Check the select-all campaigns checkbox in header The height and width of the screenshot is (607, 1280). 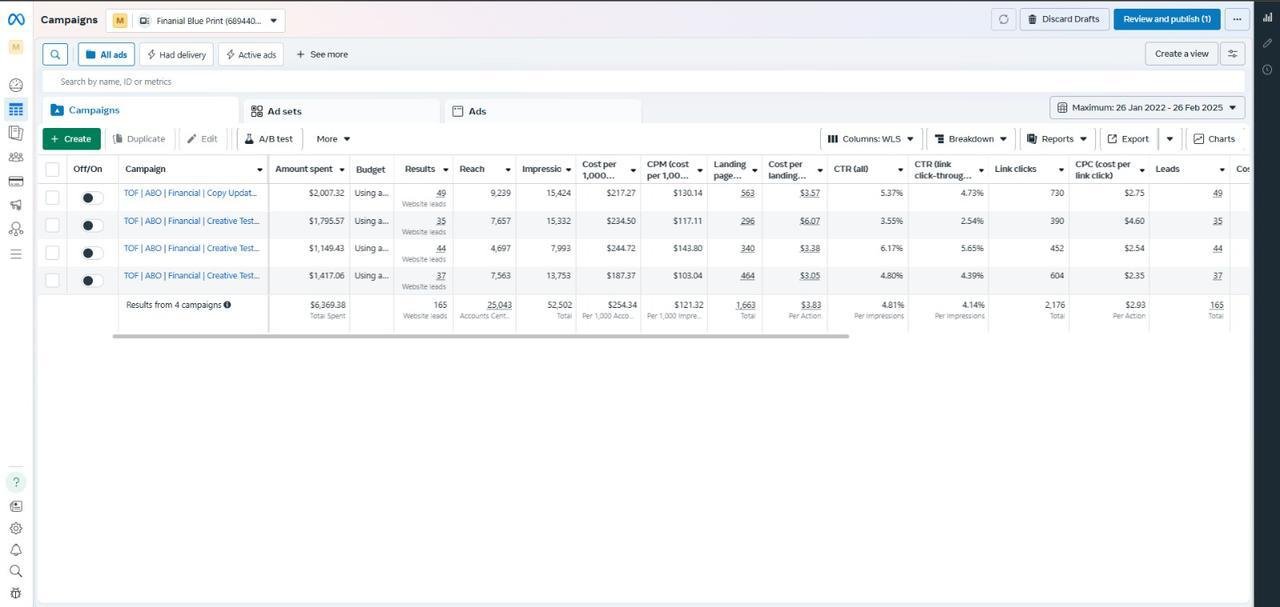click(x=52, y=168)
